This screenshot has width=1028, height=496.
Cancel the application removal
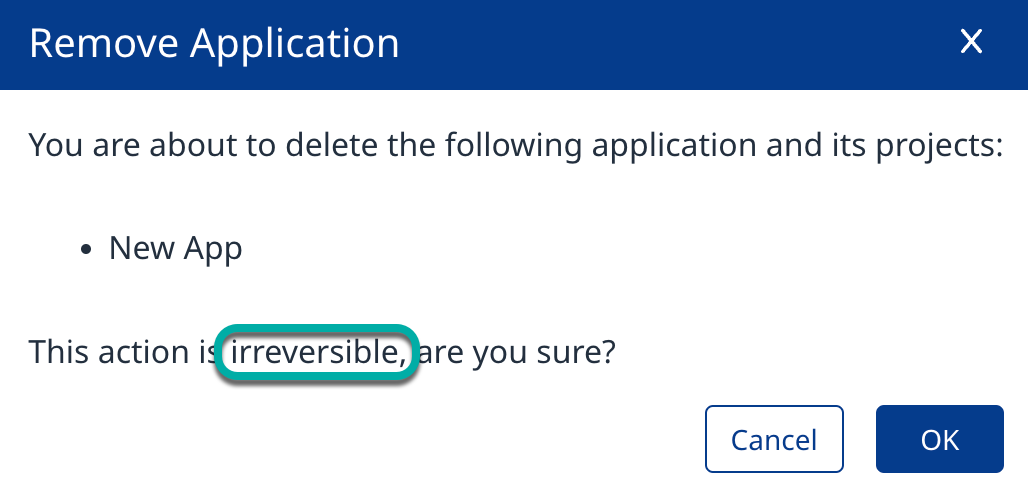(x=774, y=439)
